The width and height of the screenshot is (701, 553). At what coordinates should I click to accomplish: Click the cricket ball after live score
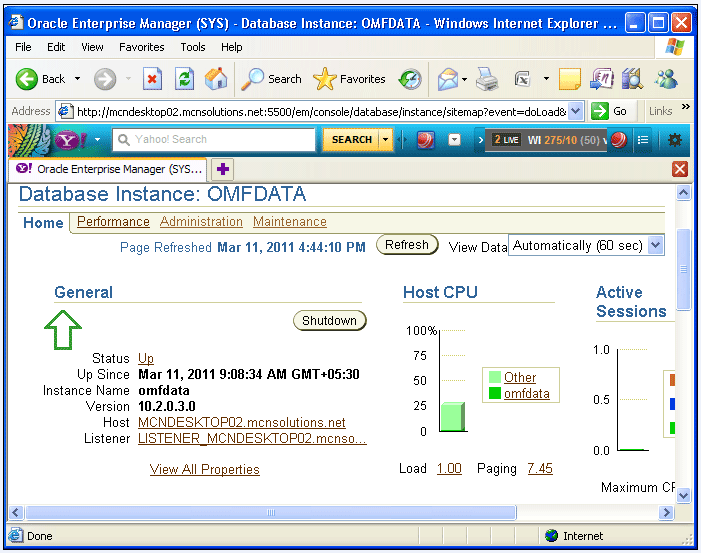point(618,140)
